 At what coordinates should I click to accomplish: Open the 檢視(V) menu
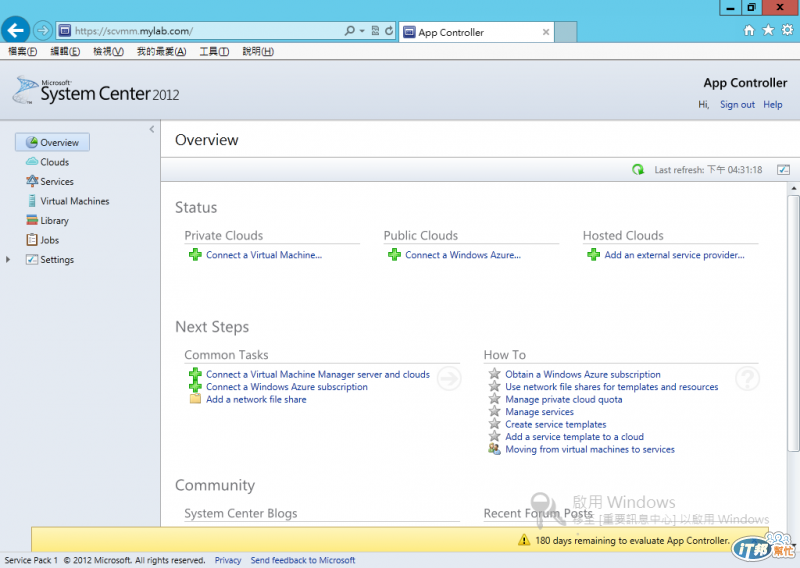coord(108,51)
